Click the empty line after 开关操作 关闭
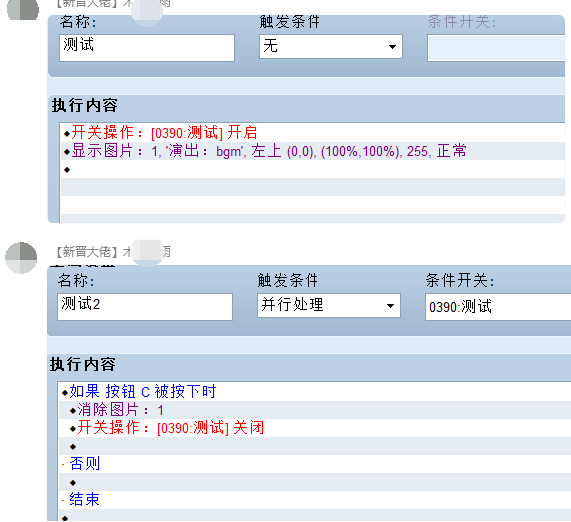This screenshot has height=522, width=571. point(315,446)
